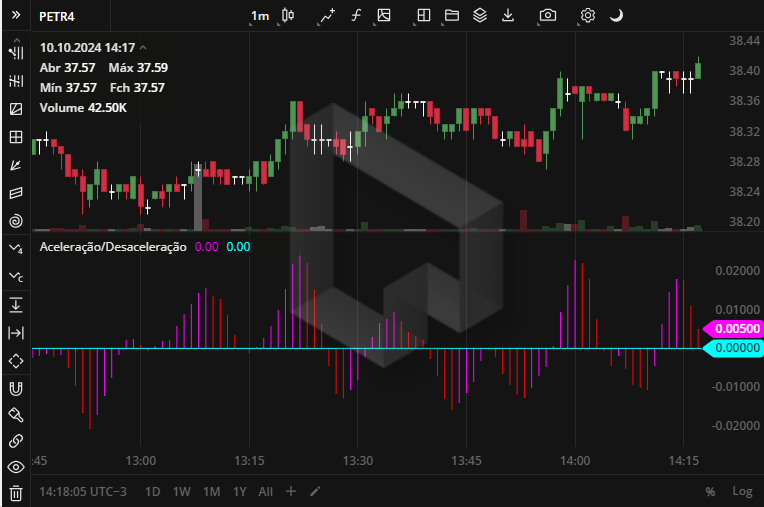Select the parallel channel tool

[16, 193]
